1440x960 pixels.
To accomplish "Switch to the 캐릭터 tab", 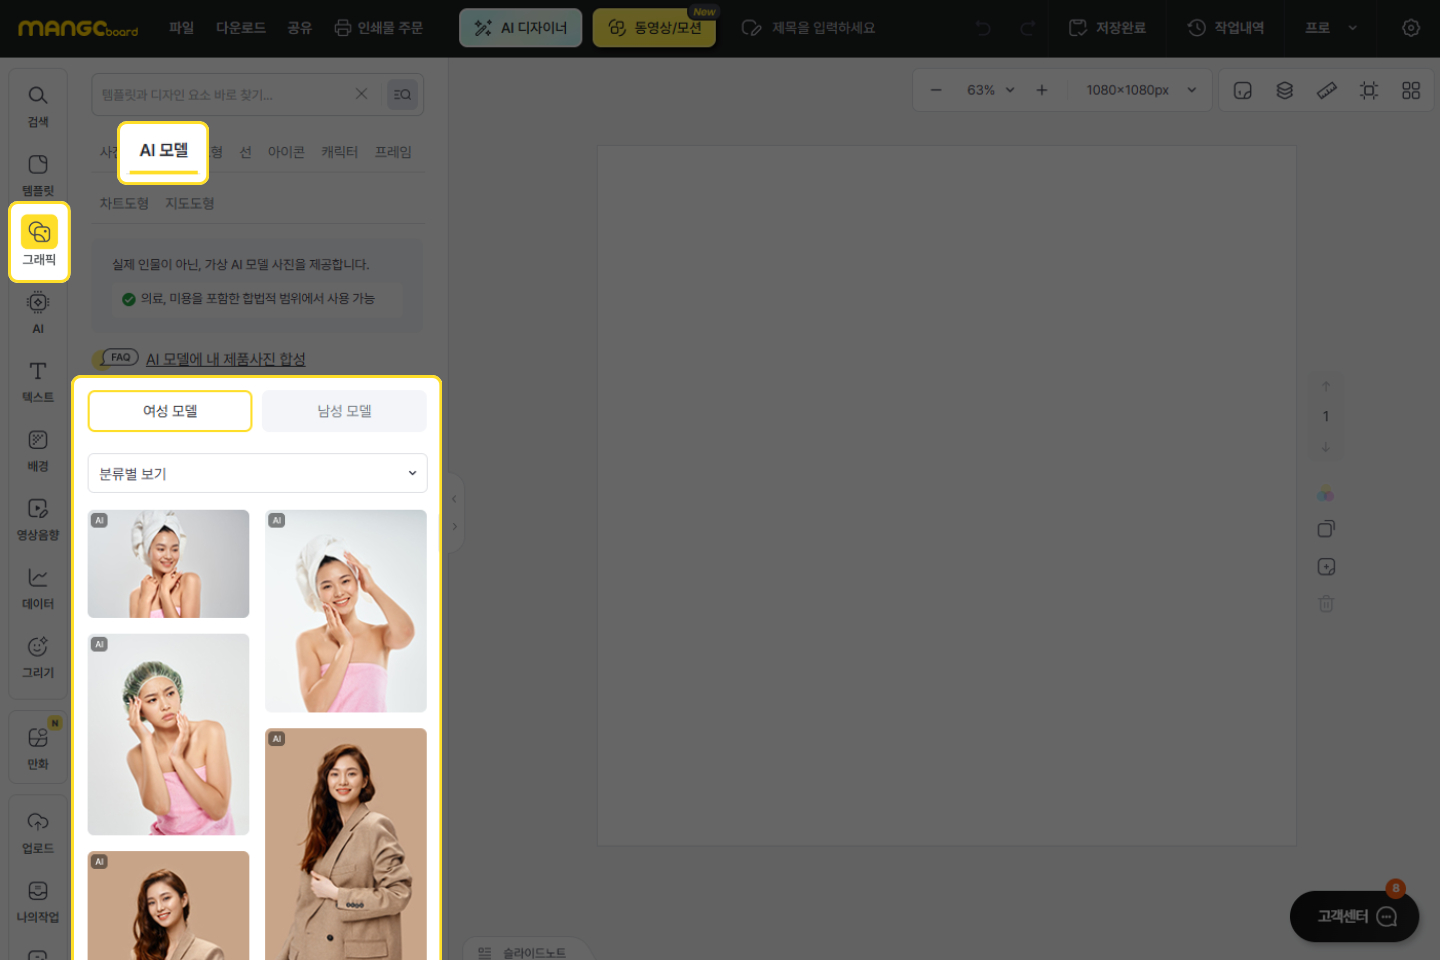I will (x=339, y=152).
